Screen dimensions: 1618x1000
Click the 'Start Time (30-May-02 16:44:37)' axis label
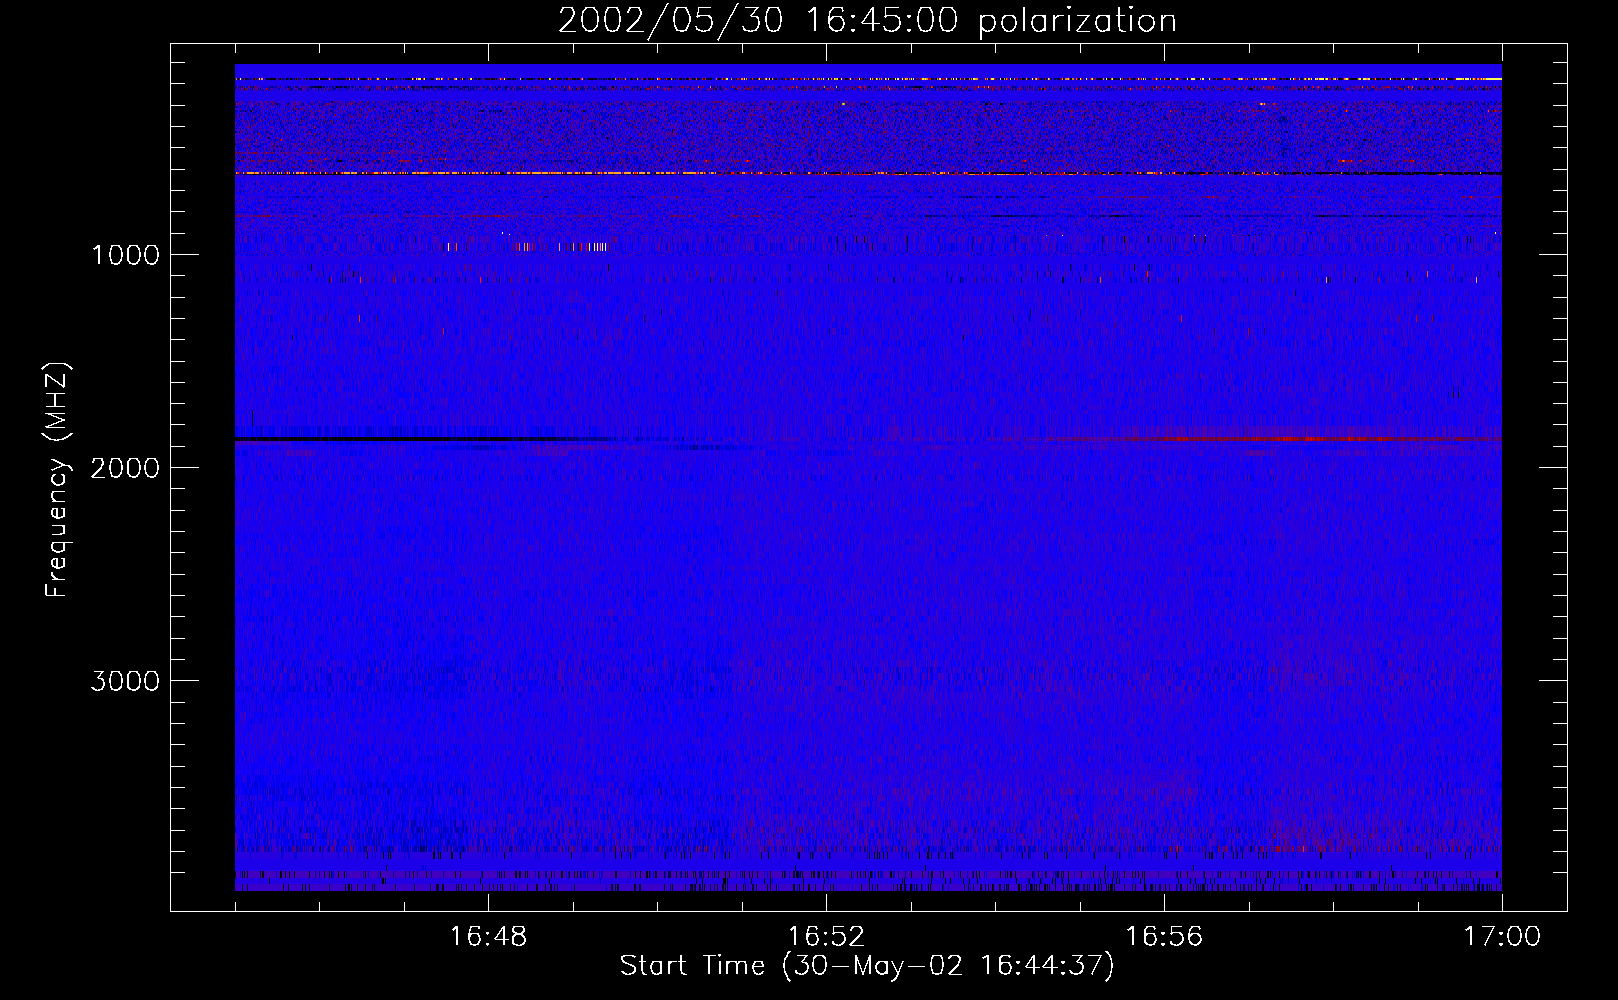[867, 966]
